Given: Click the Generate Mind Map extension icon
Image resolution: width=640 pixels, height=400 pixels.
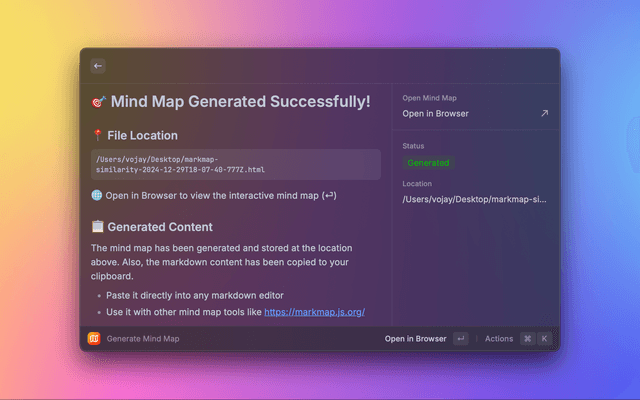Looking at the screenshot, I should 93,339.
